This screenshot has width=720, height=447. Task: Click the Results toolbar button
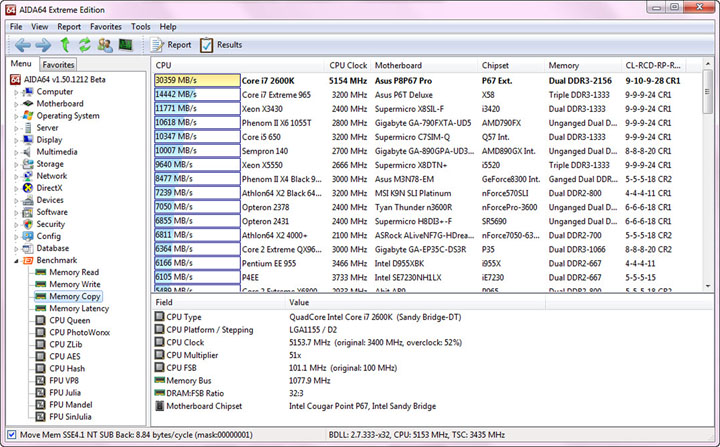click(x=221, y=45)
